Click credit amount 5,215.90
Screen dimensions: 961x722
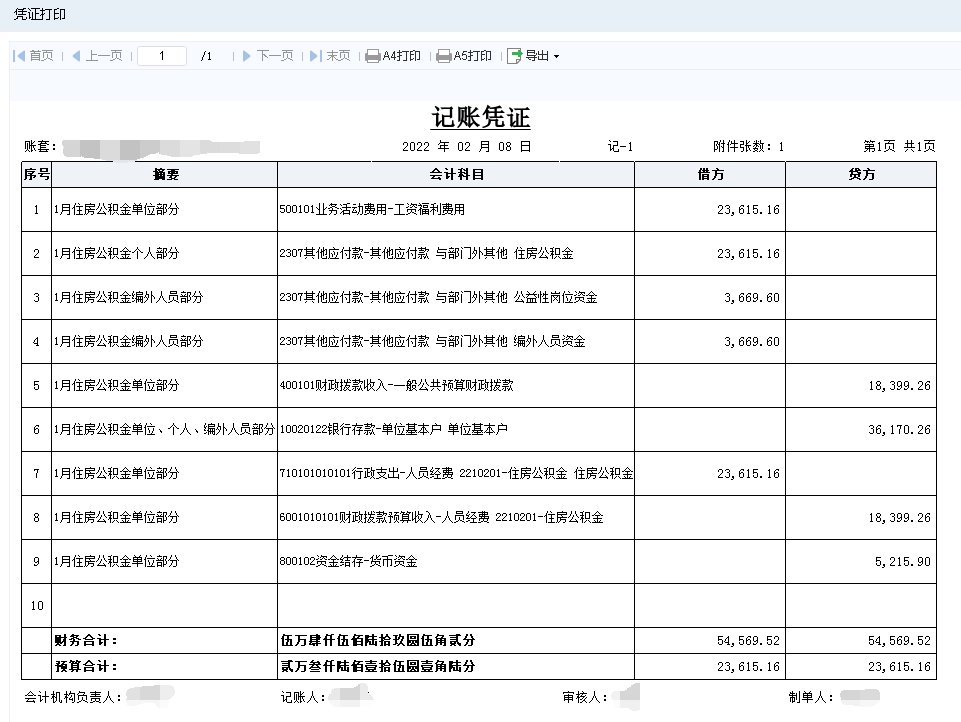(x=903, y=561)
